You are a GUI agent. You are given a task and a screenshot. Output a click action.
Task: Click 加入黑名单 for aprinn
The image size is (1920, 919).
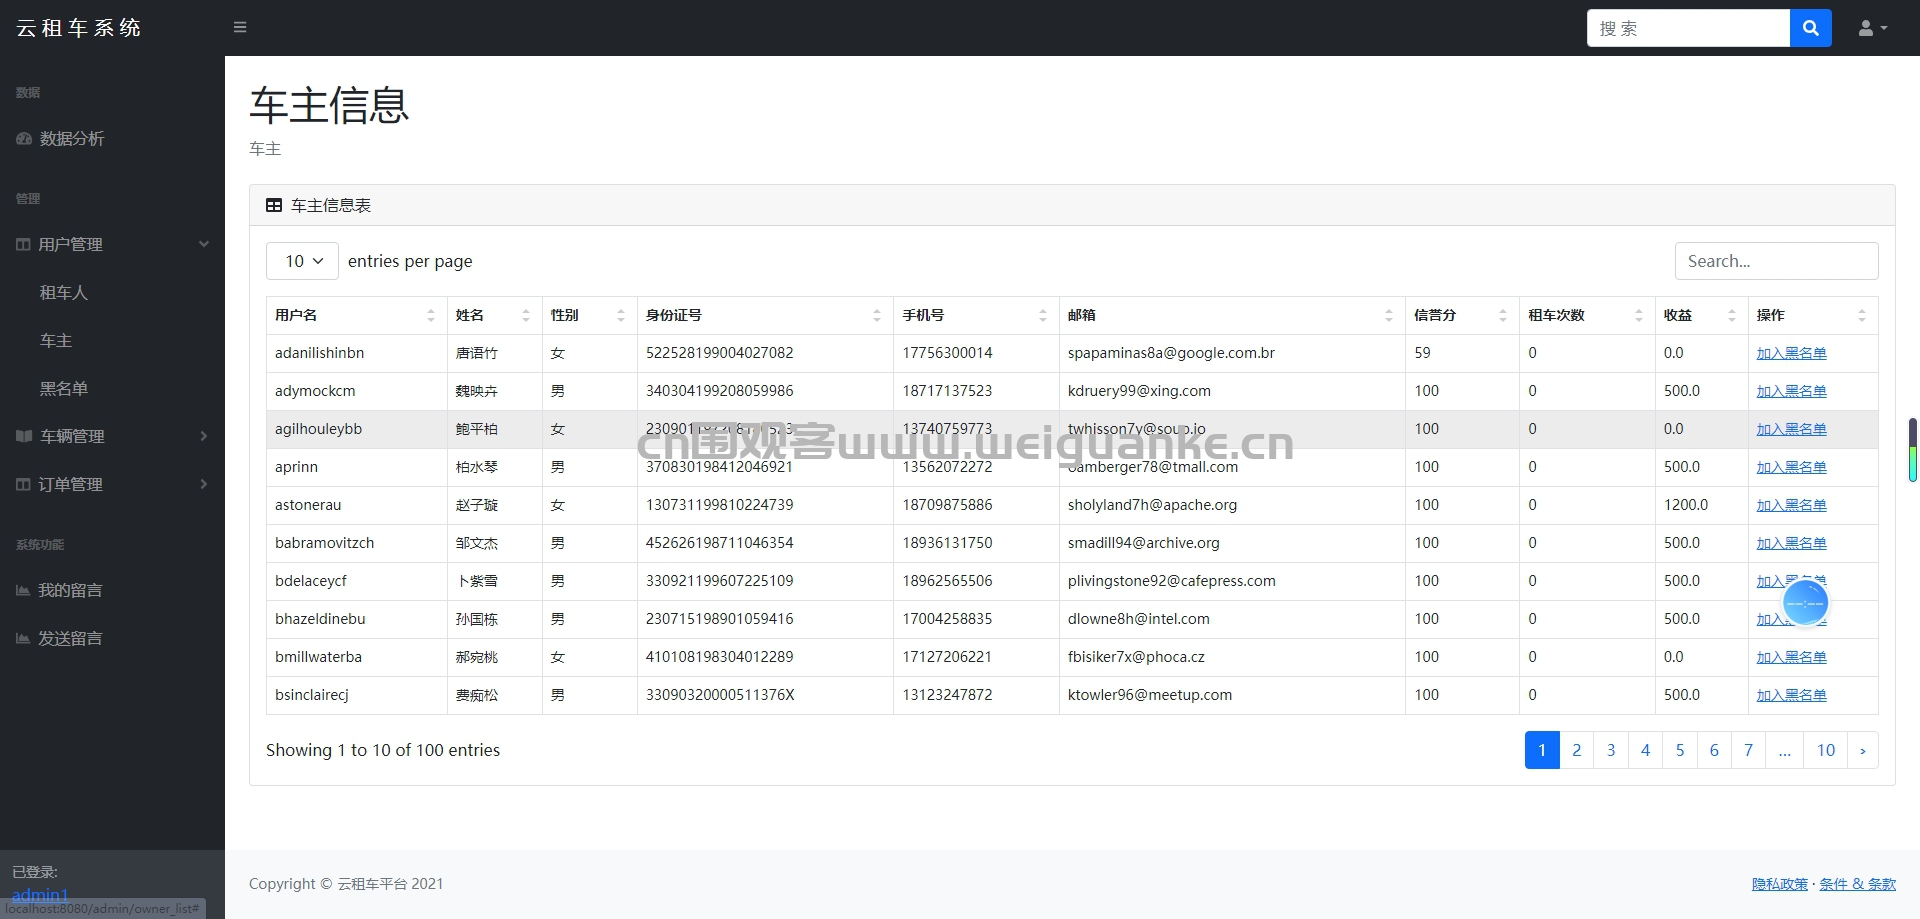click(x=1791, y=467)
